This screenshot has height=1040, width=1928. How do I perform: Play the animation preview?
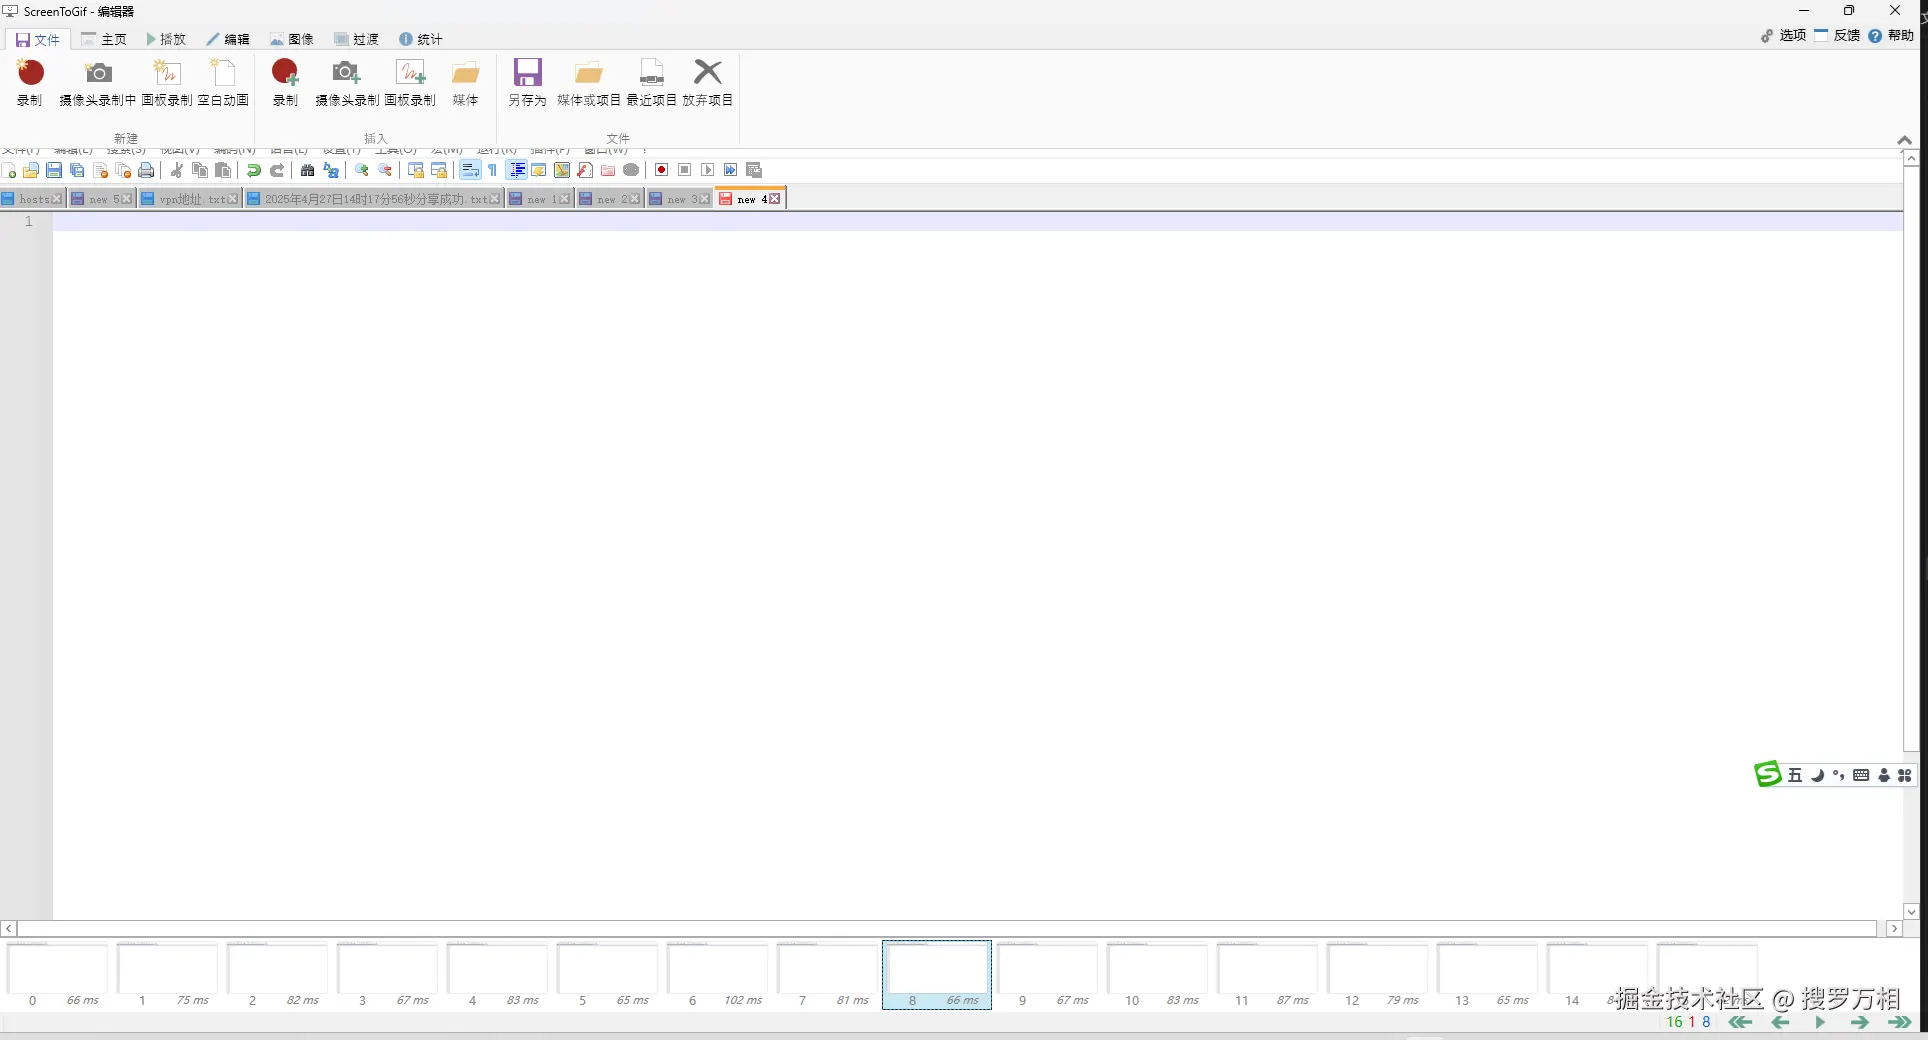point(1820,1022)
